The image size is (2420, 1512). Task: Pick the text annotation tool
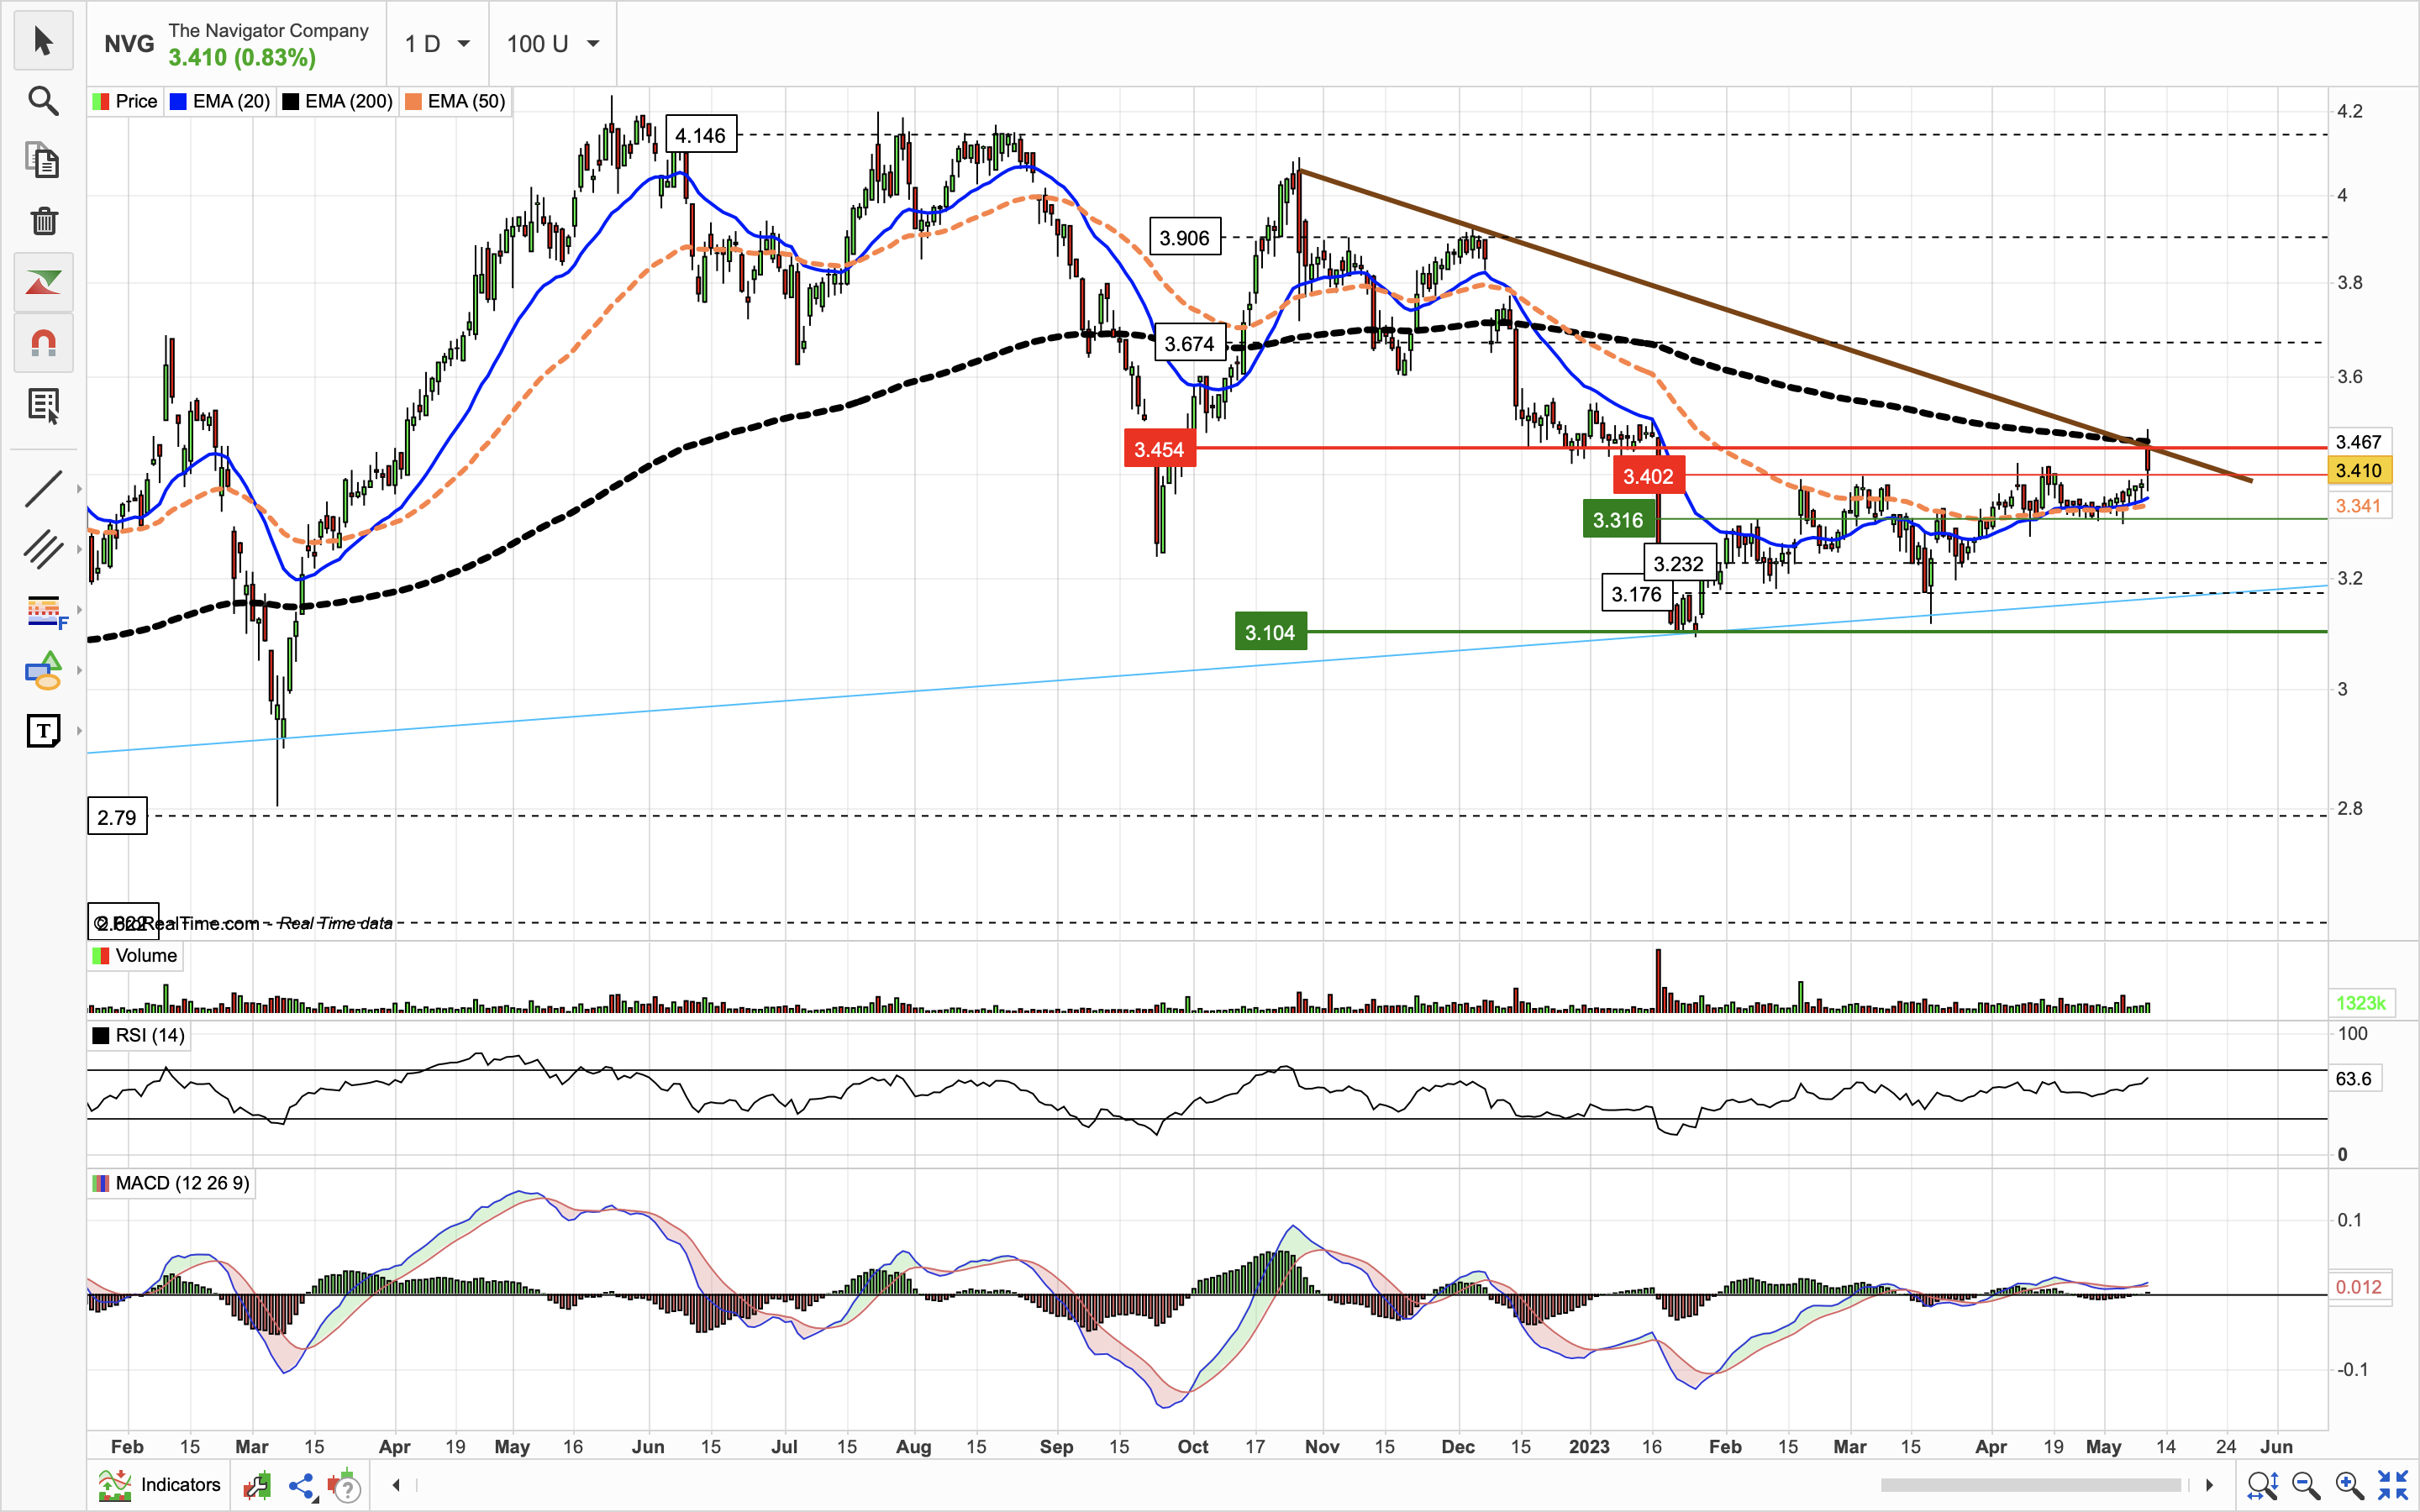pyautogui.click(x=43, y=731)
